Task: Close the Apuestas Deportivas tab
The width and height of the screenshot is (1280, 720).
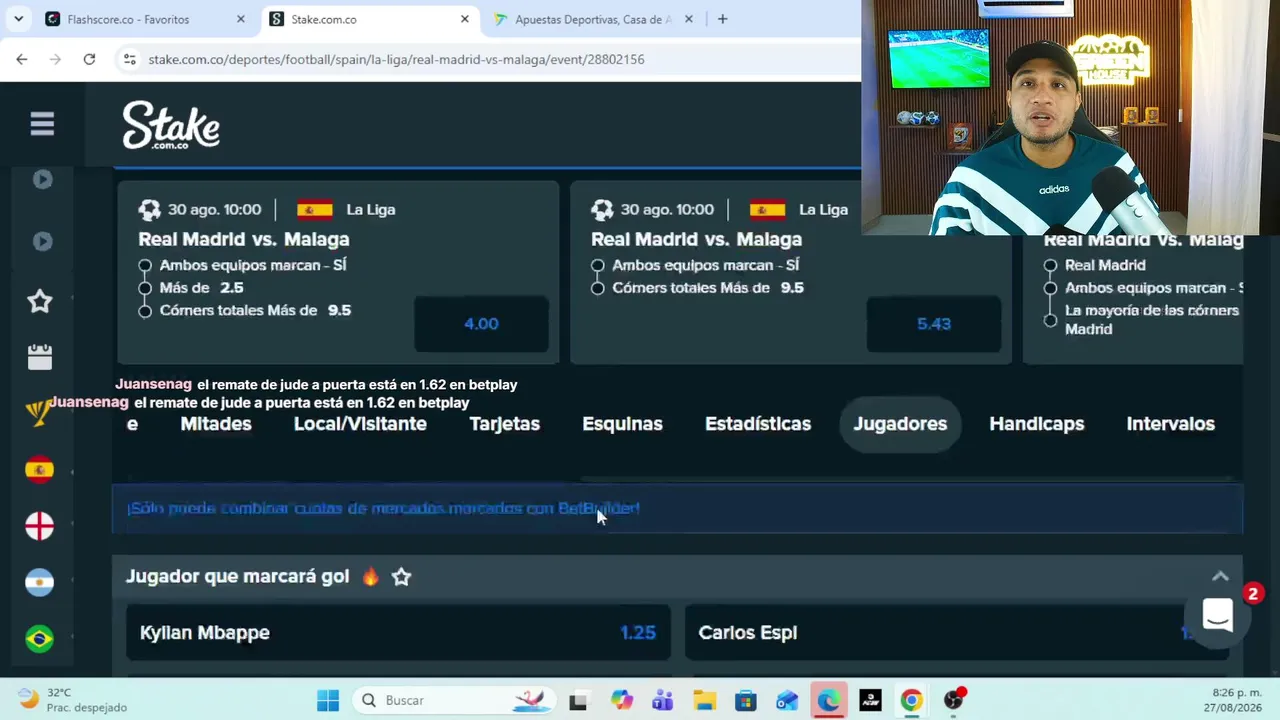Action: pyautogui.click(x=689, y=19)
